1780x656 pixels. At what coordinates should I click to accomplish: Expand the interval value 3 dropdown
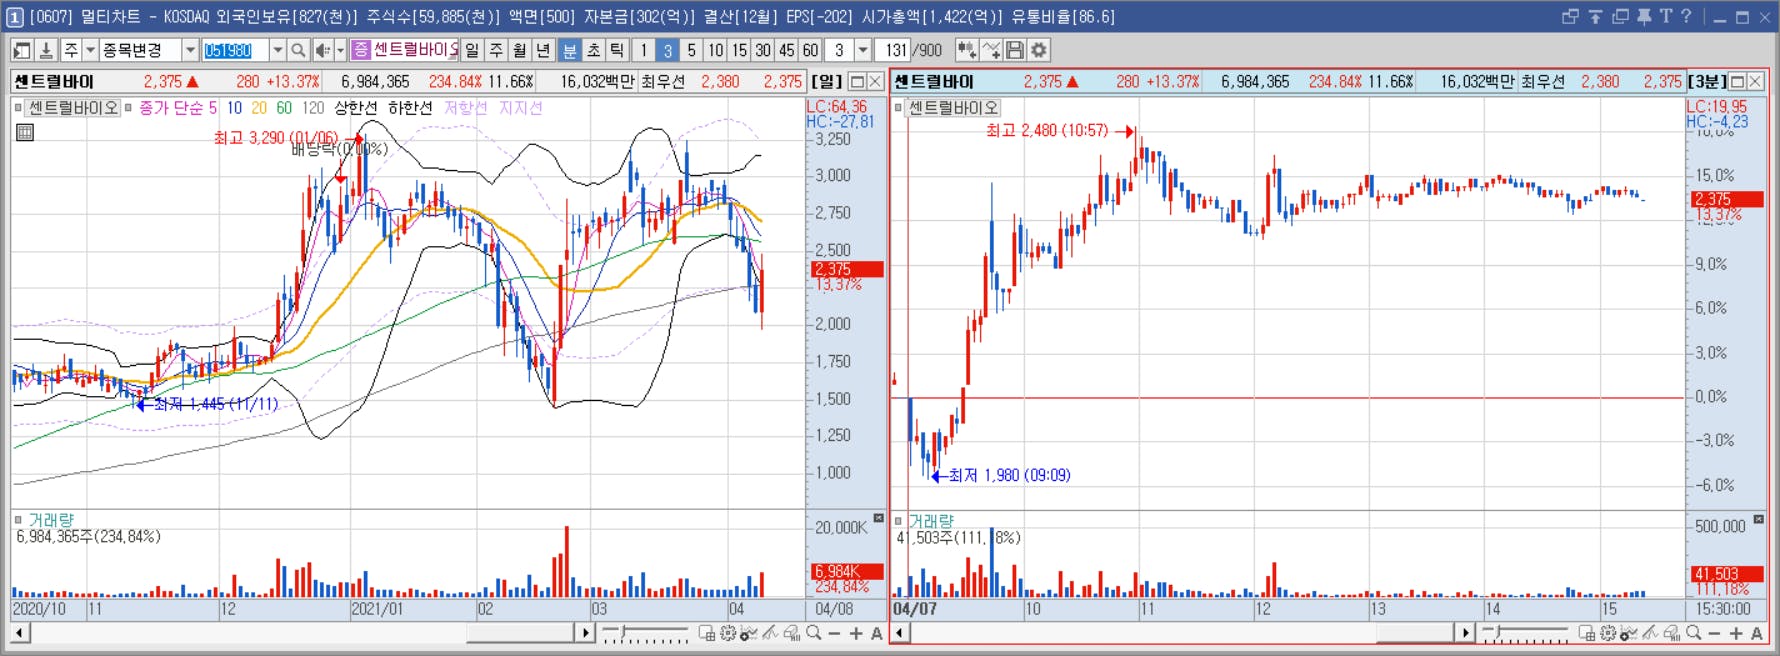click(x=863, y=50)
